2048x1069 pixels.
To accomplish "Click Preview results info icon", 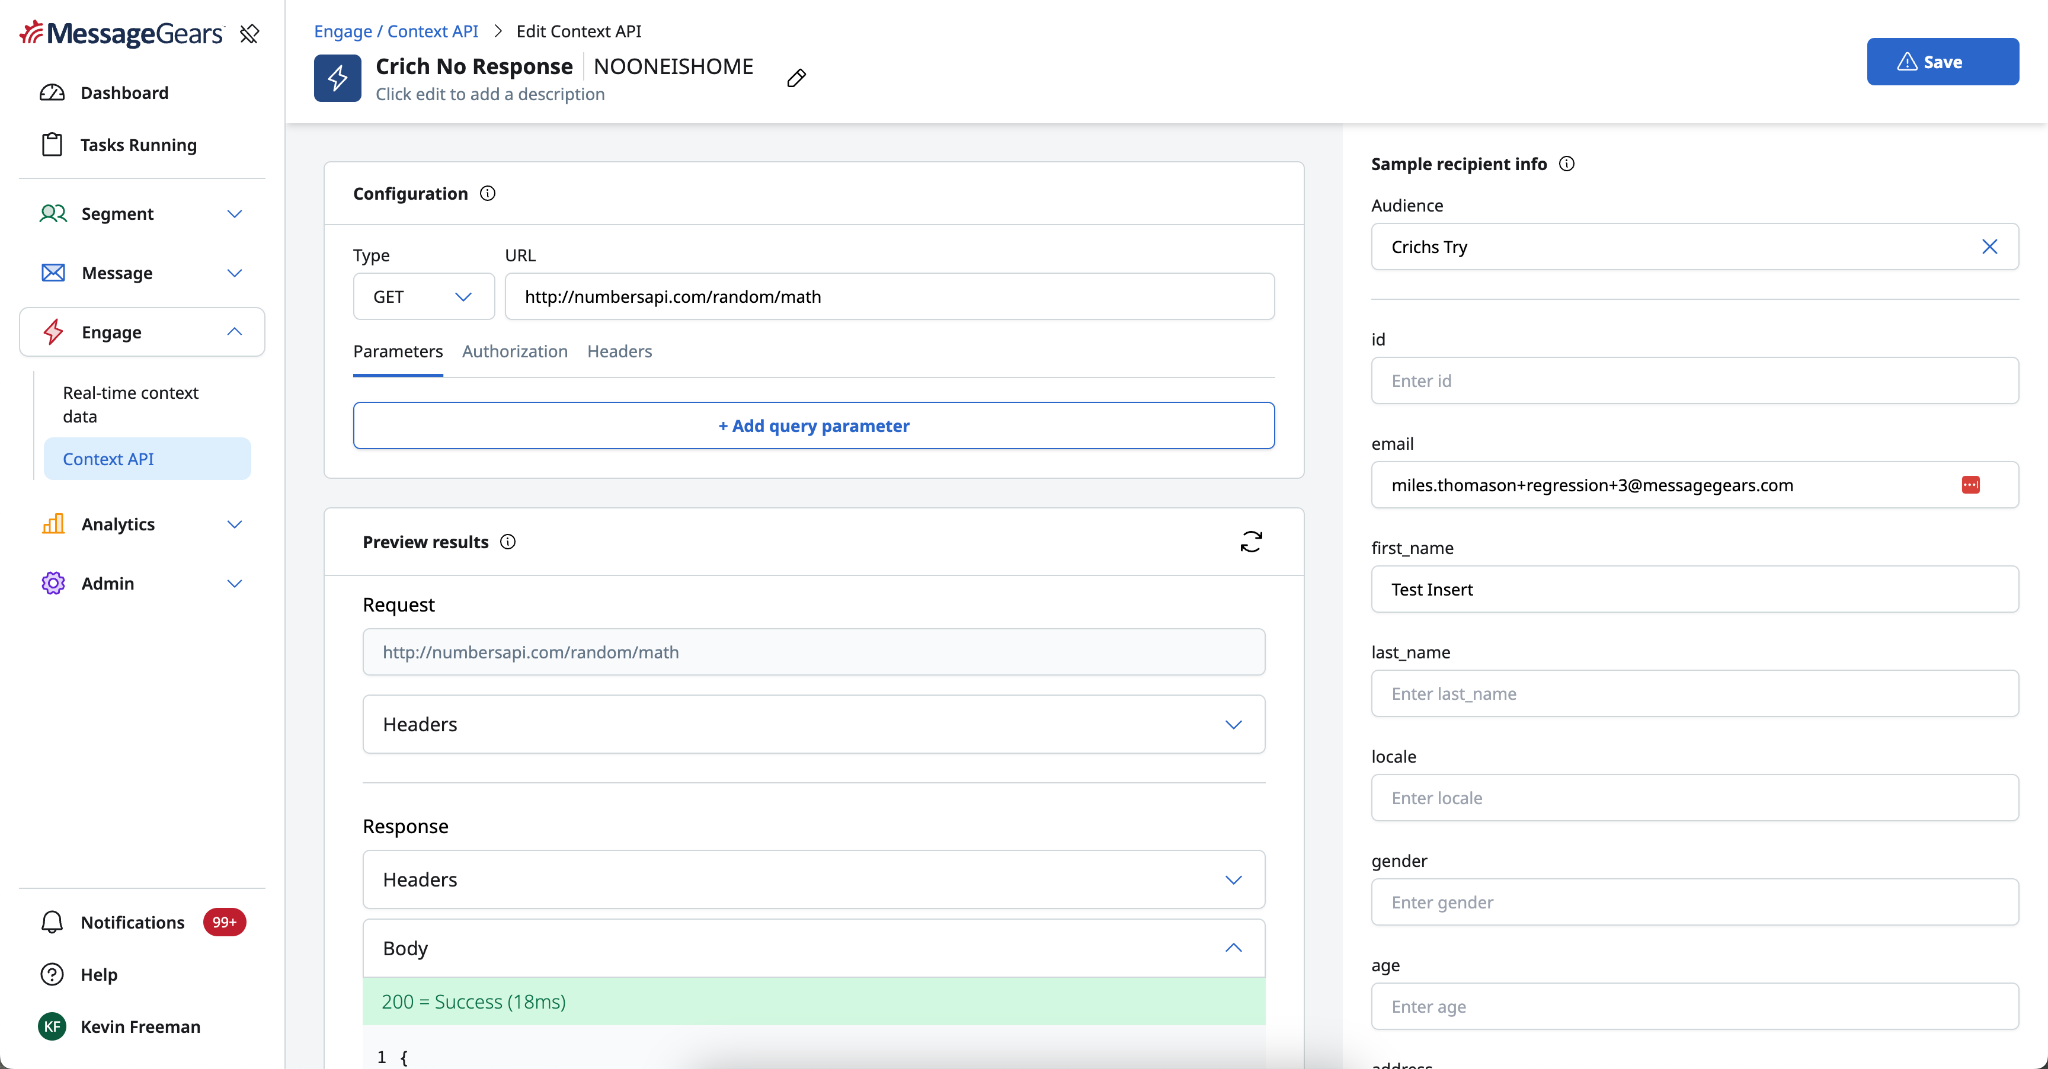I will (x=508, y=542).
